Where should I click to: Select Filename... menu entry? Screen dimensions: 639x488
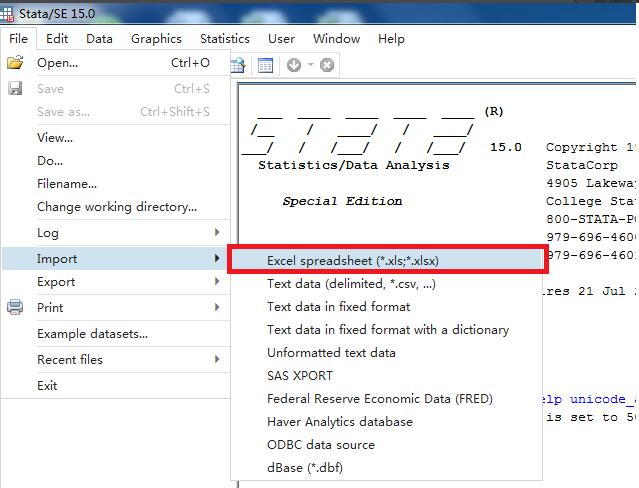(116, 183)
